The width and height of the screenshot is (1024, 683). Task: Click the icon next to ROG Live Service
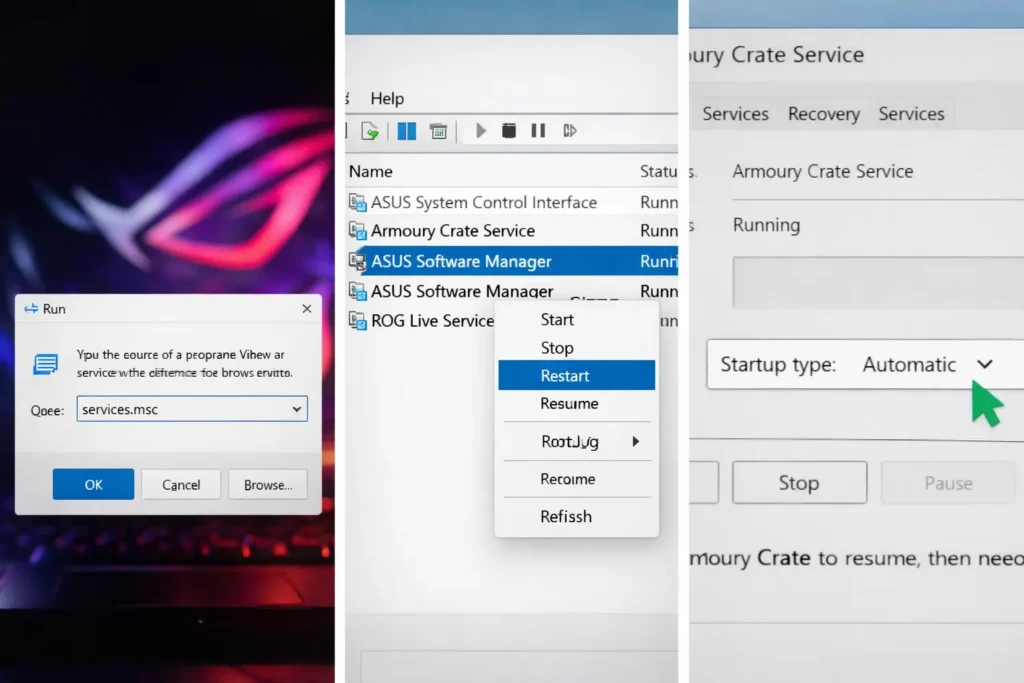pos(357,321)
